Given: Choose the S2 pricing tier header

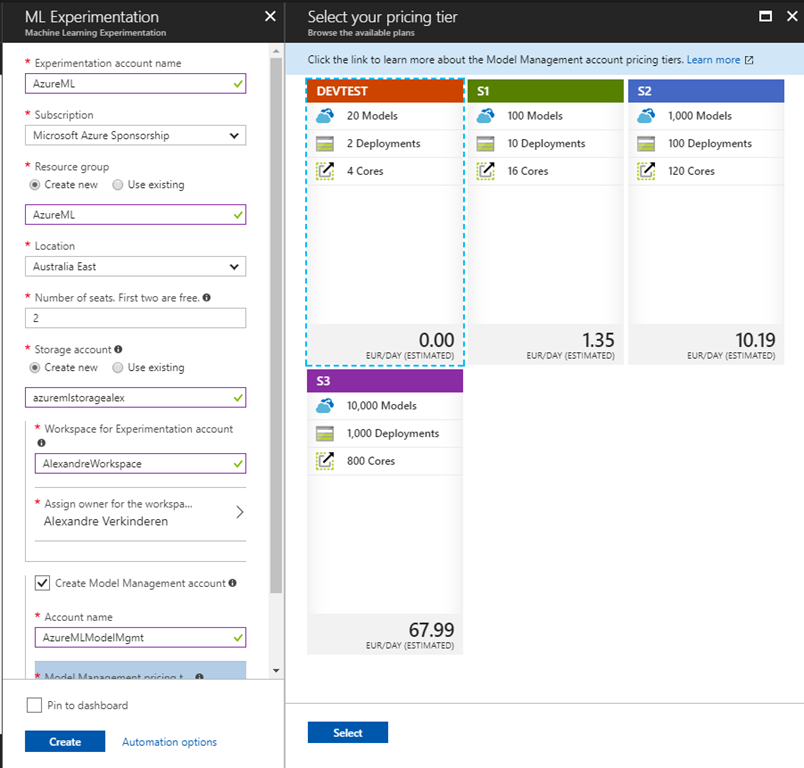Looking at the screenshot, I should [x=706, y=91].
